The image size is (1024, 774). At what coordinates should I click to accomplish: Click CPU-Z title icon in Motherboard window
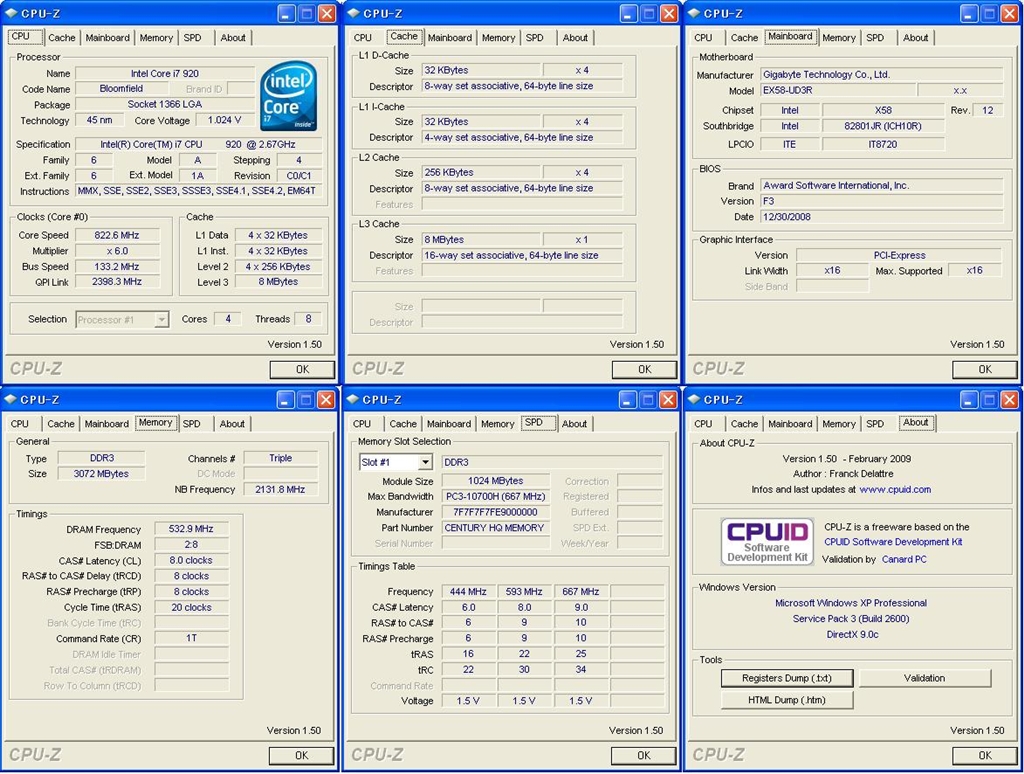coord(694,13)
